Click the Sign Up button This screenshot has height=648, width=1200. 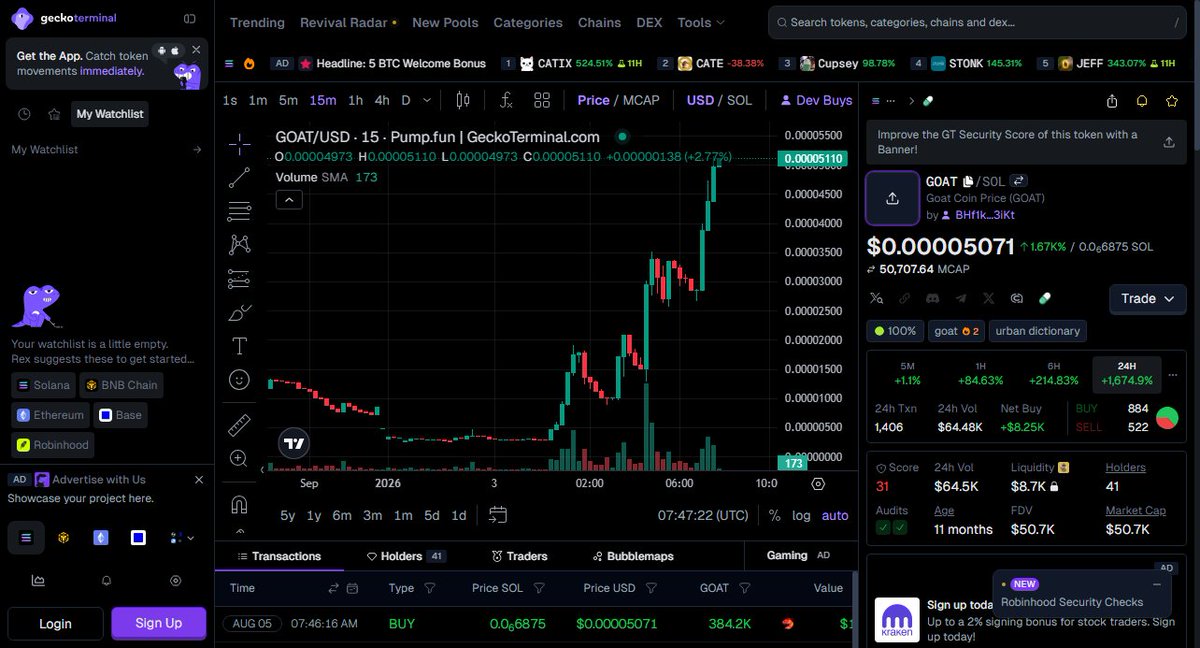click(x=159, y=623)
